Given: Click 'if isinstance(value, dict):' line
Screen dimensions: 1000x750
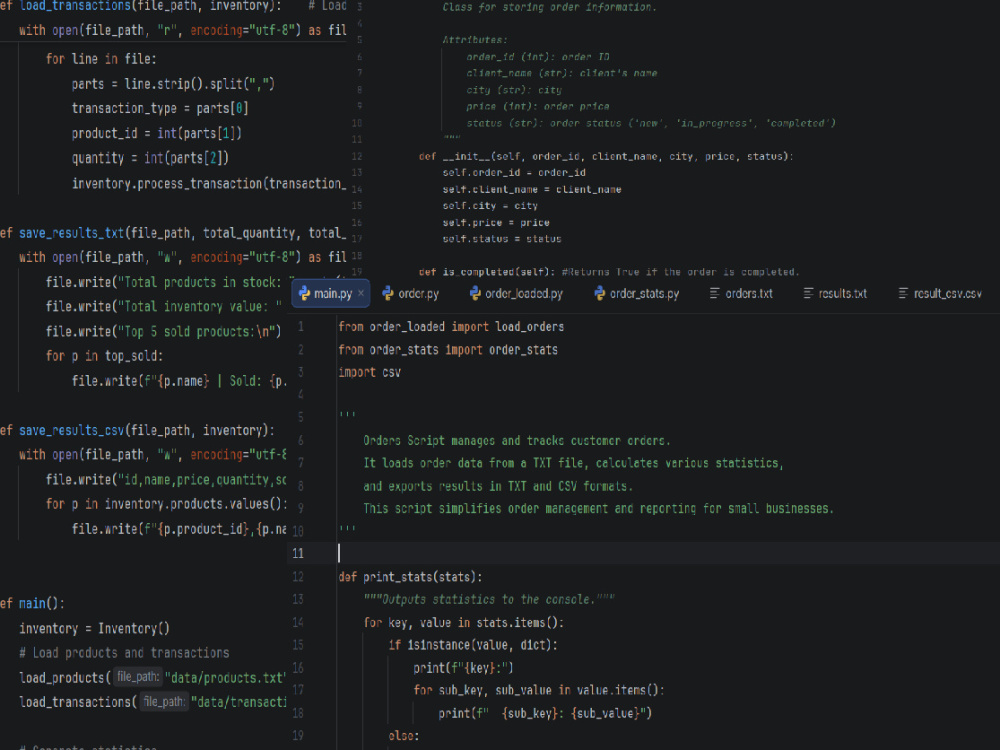Looking at the screenshot, I should [473, 645].
